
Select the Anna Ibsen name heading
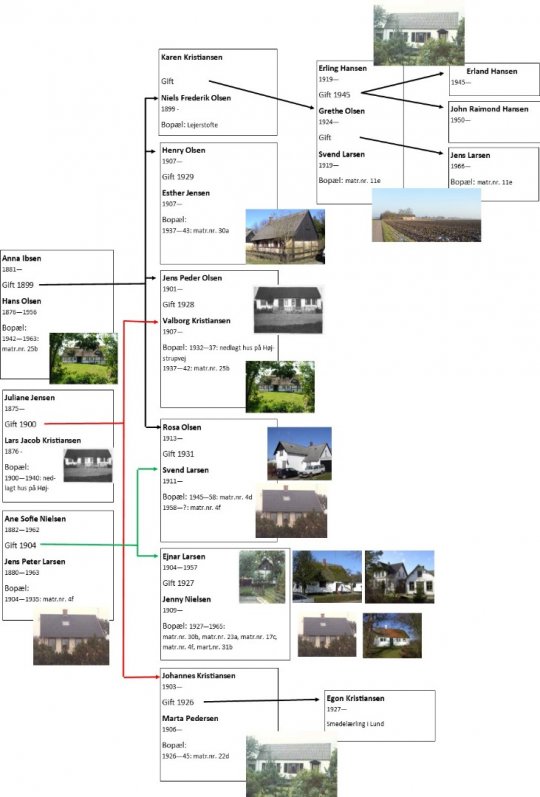point(22,258)
